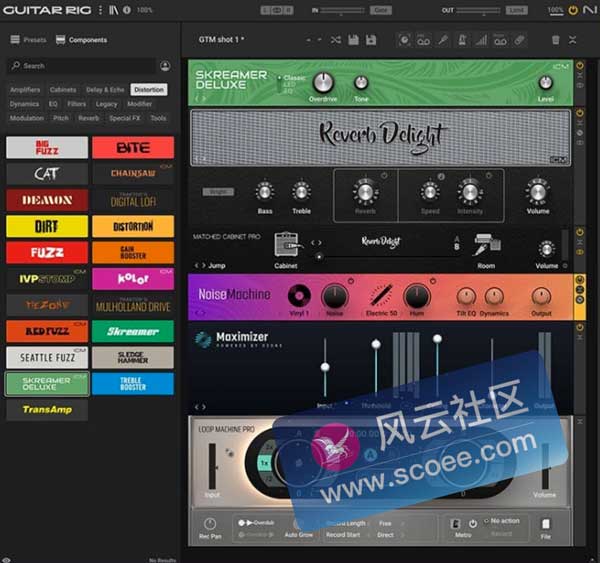Step the Jump preset arrows on cabinet
This screenshot has width=600, height=563.
pos(200,265)
